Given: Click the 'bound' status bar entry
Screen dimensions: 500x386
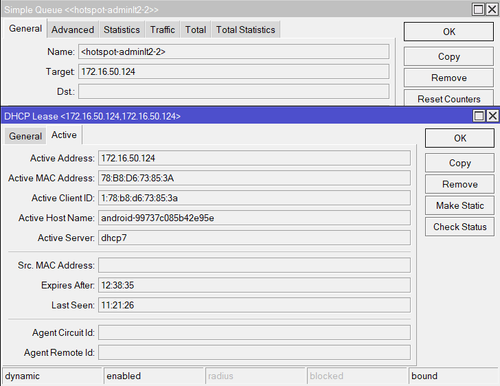Looking at the screenshot, I should point(453,376).
